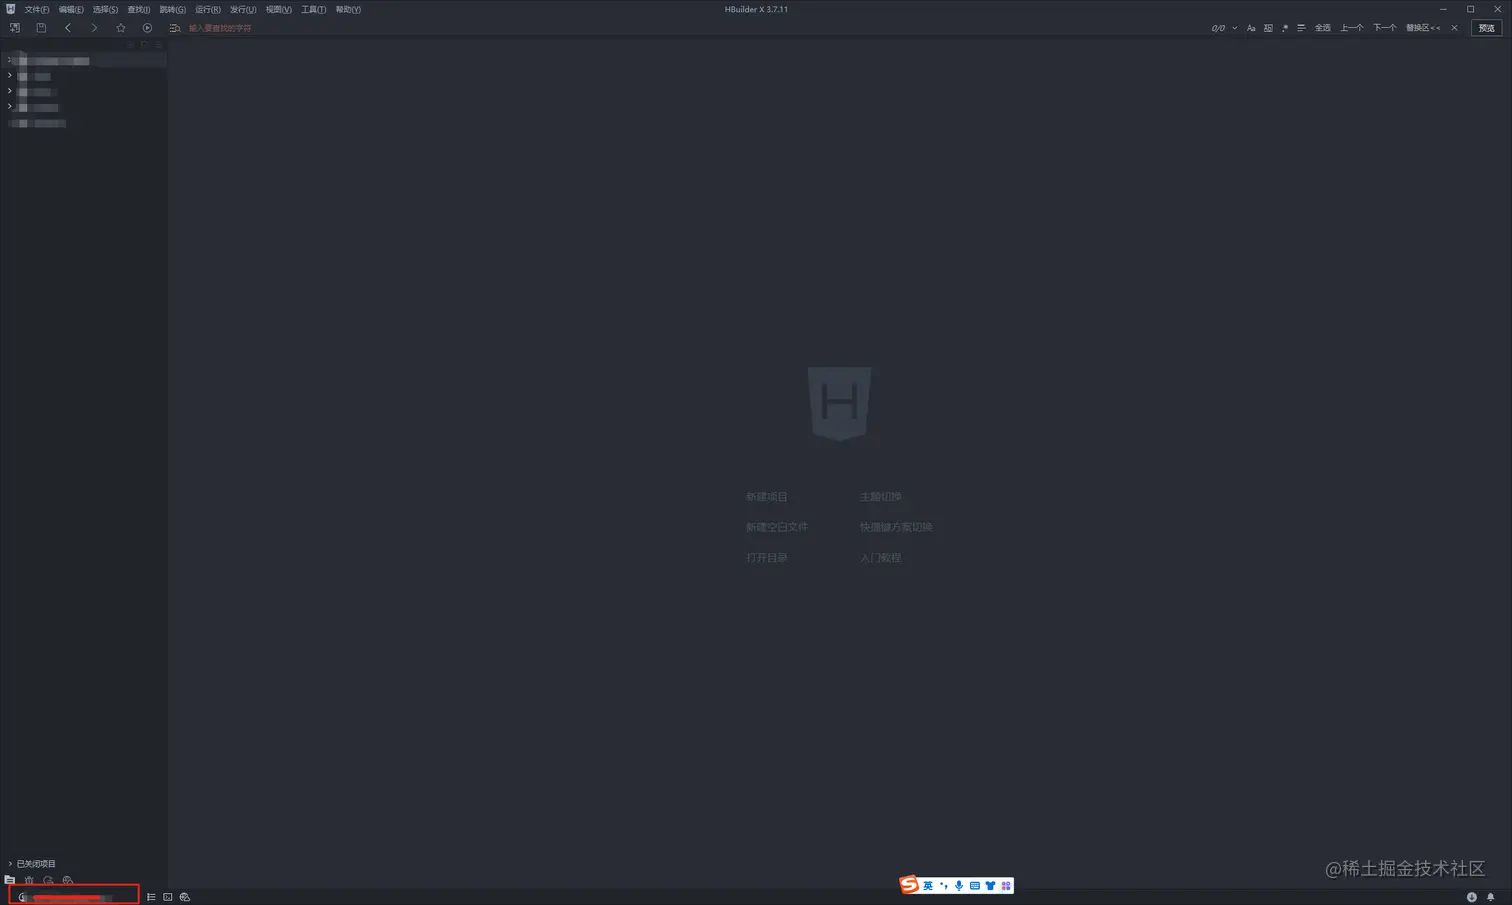This screenshot has width=1512, height=905.
Task: Expand the 已关闭项目 closed projects section
Action: pyautogui.click(x=10, y=863)
